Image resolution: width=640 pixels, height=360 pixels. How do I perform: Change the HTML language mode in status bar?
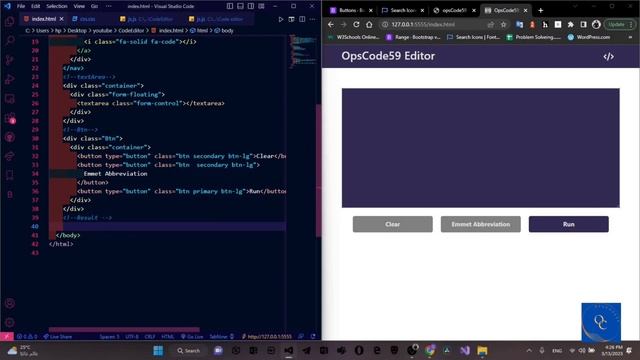click(168, 337)
